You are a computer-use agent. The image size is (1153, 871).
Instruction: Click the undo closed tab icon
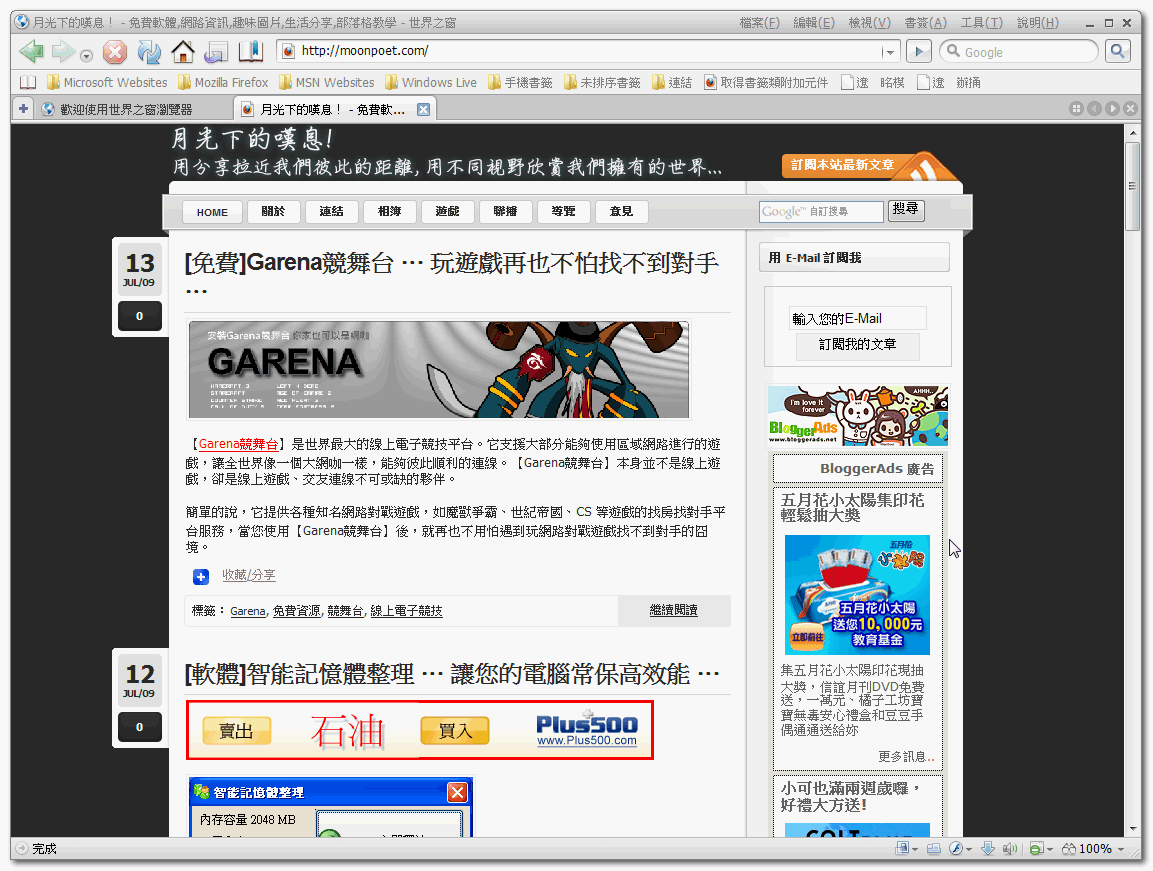pos(216,52)
